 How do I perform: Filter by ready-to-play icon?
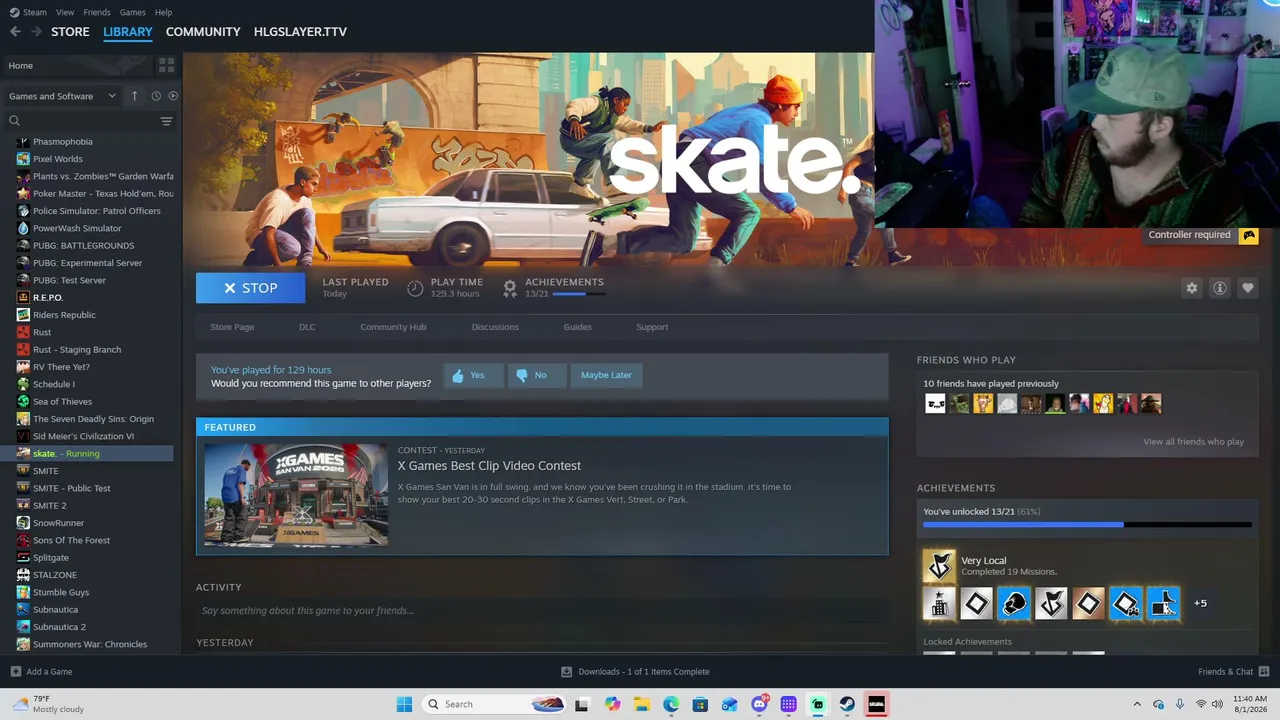click(x=173, y=96)
